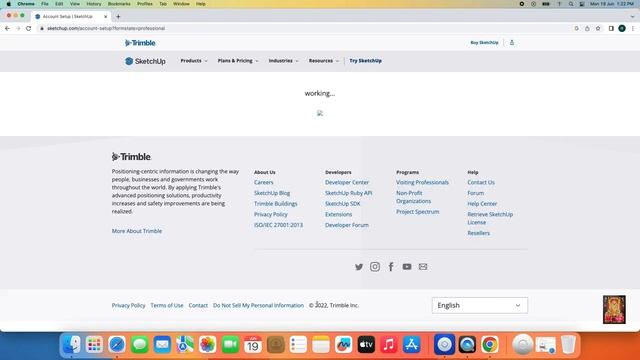Open the Facebook icon in footer
The image size is (640, 360).
pyautogui.click(x=391, y=267)
